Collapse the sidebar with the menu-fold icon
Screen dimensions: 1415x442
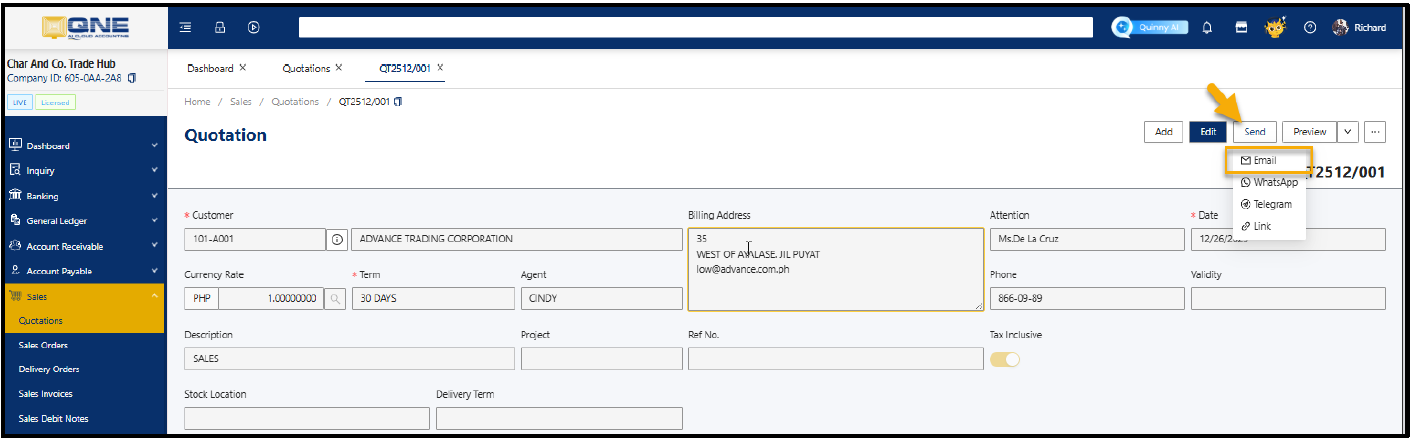click(186, 27)
